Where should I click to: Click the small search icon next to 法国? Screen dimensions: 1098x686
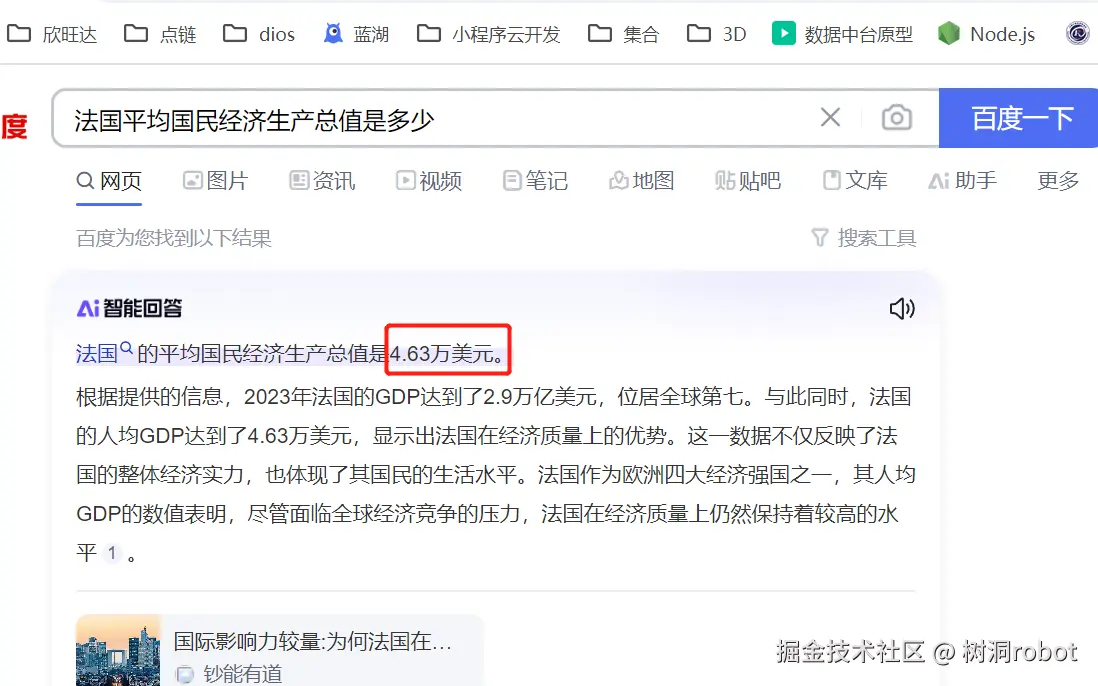click(127, 348)
